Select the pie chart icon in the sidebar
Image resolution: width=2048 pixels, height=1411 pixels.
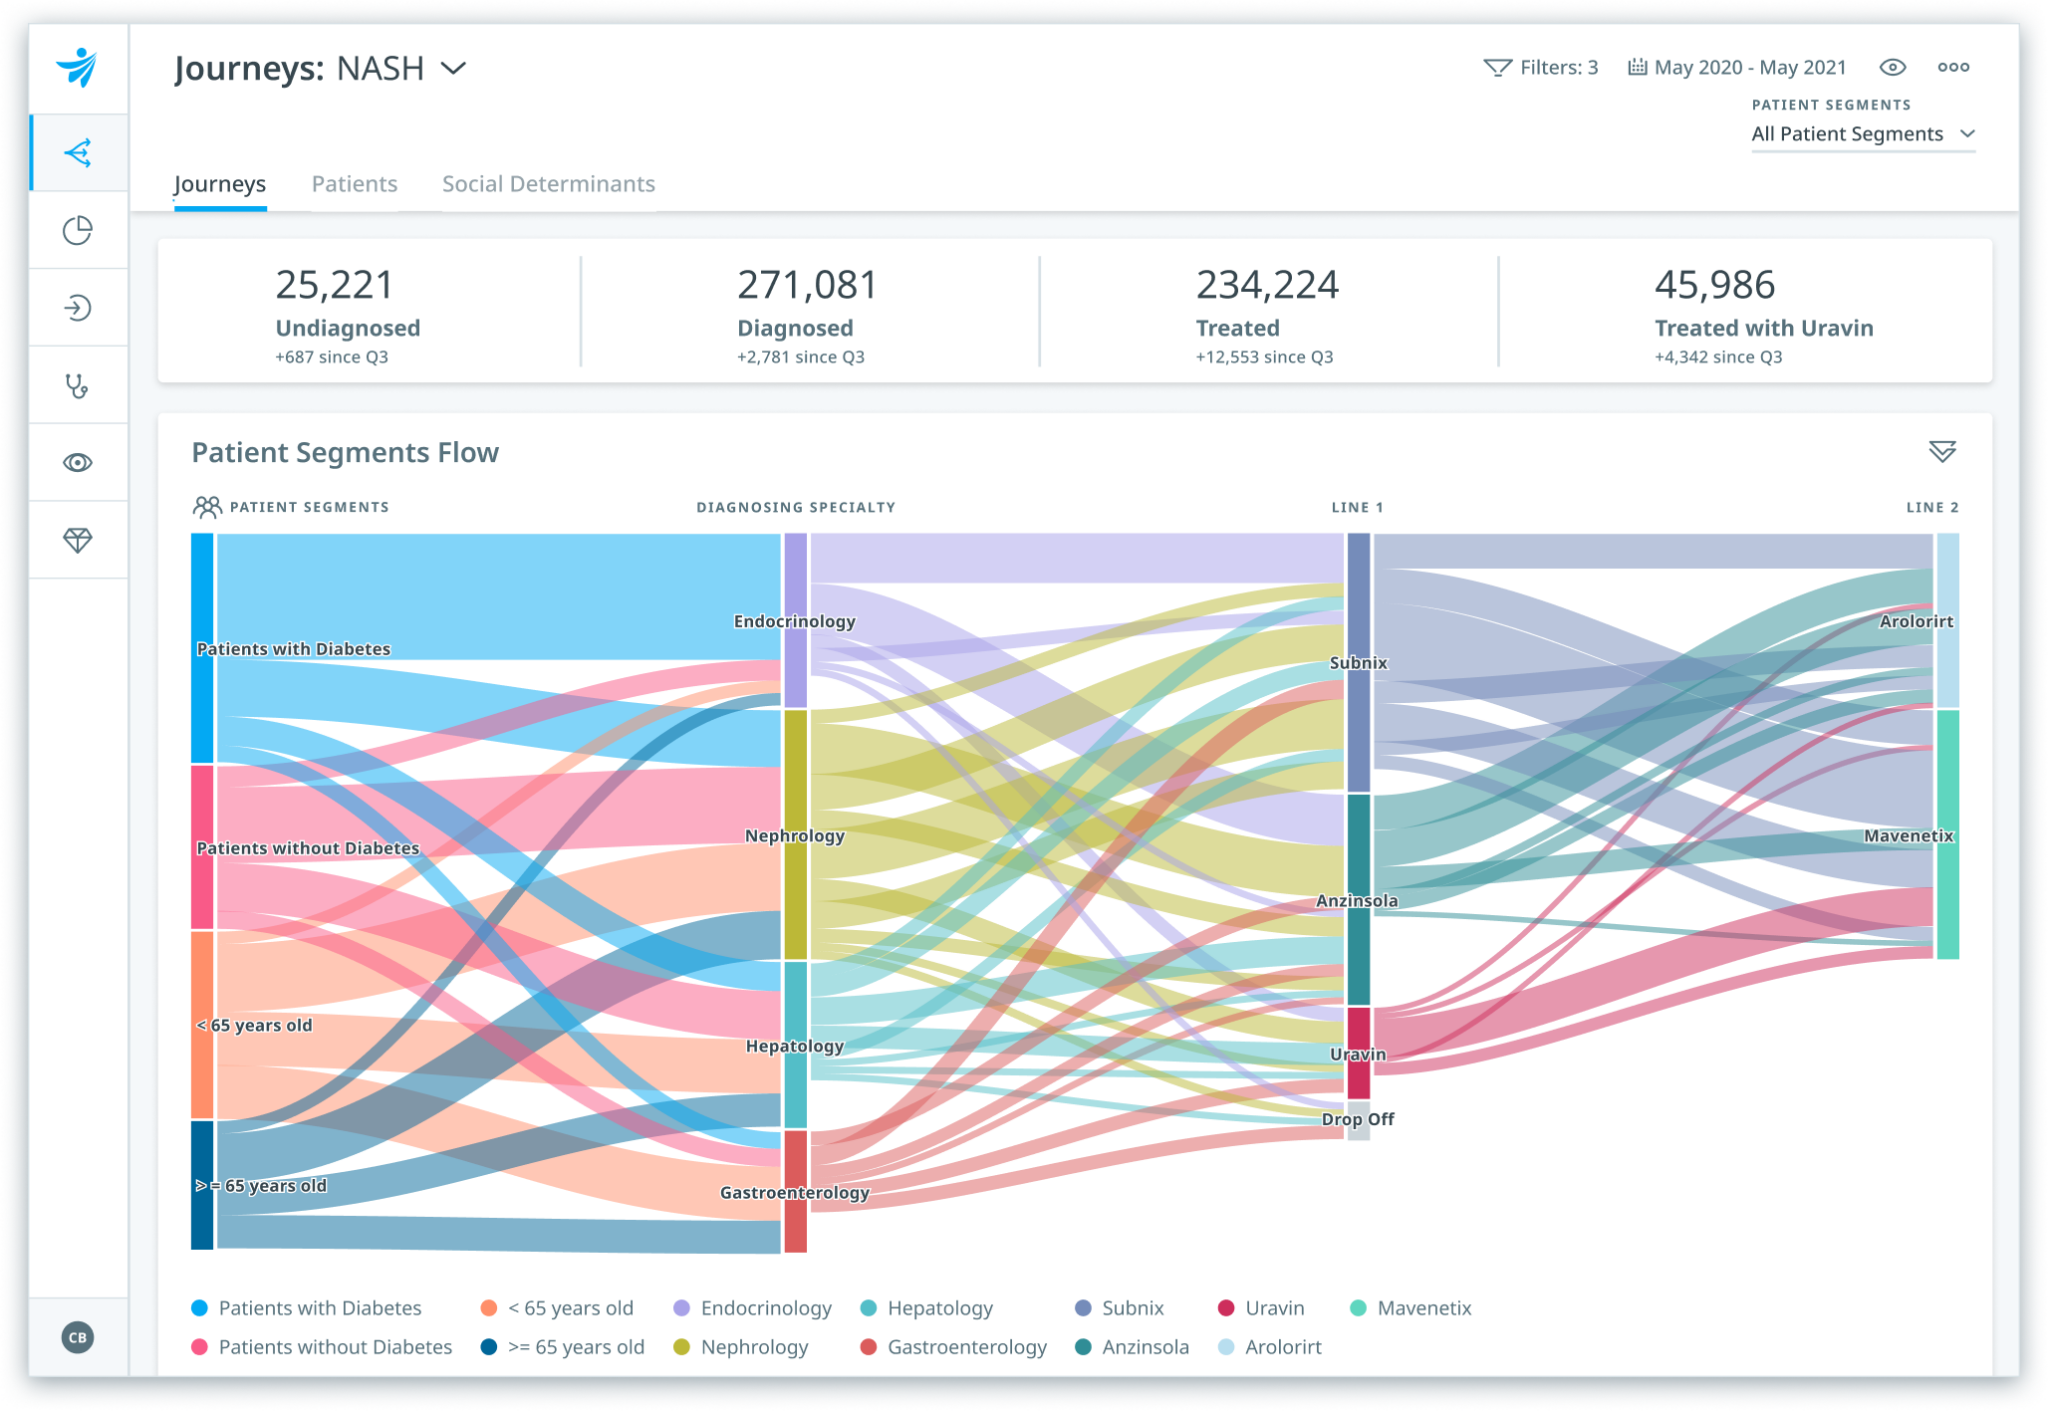coord(78,229)
